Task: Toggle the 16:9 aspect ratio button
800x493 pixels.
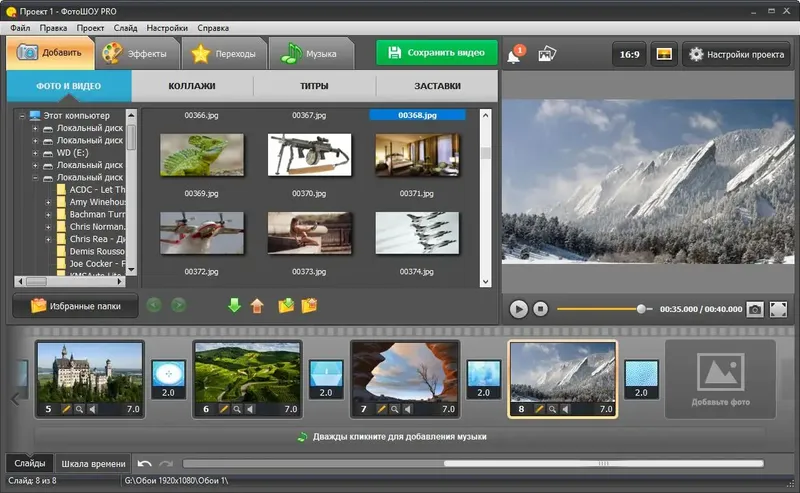Action: coord(629,54)
